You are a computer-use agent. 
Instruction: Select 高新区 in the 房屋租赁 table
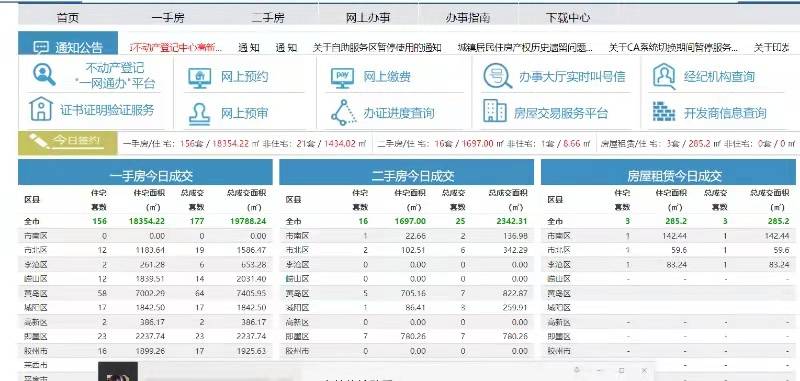[559, 322]
